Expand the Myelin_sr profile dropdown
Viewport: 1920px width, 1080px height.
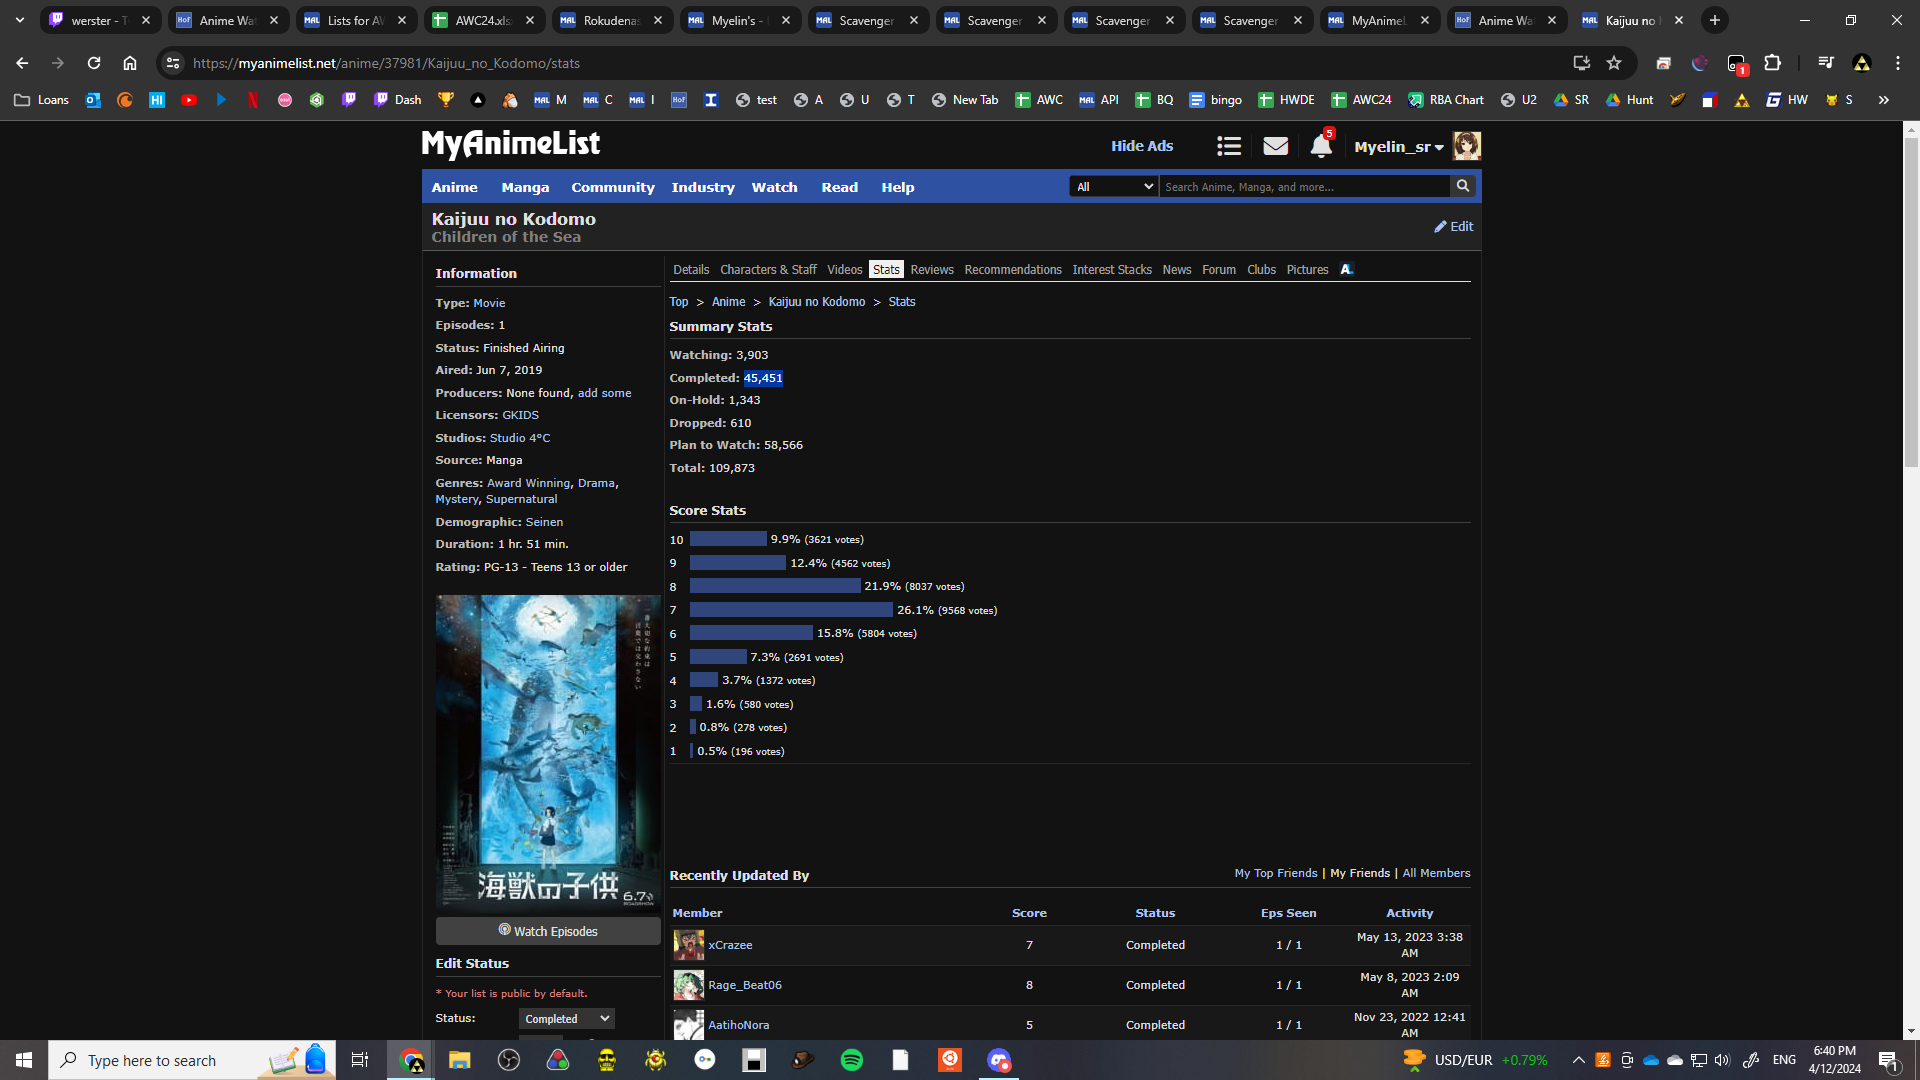click(1399, 147)
